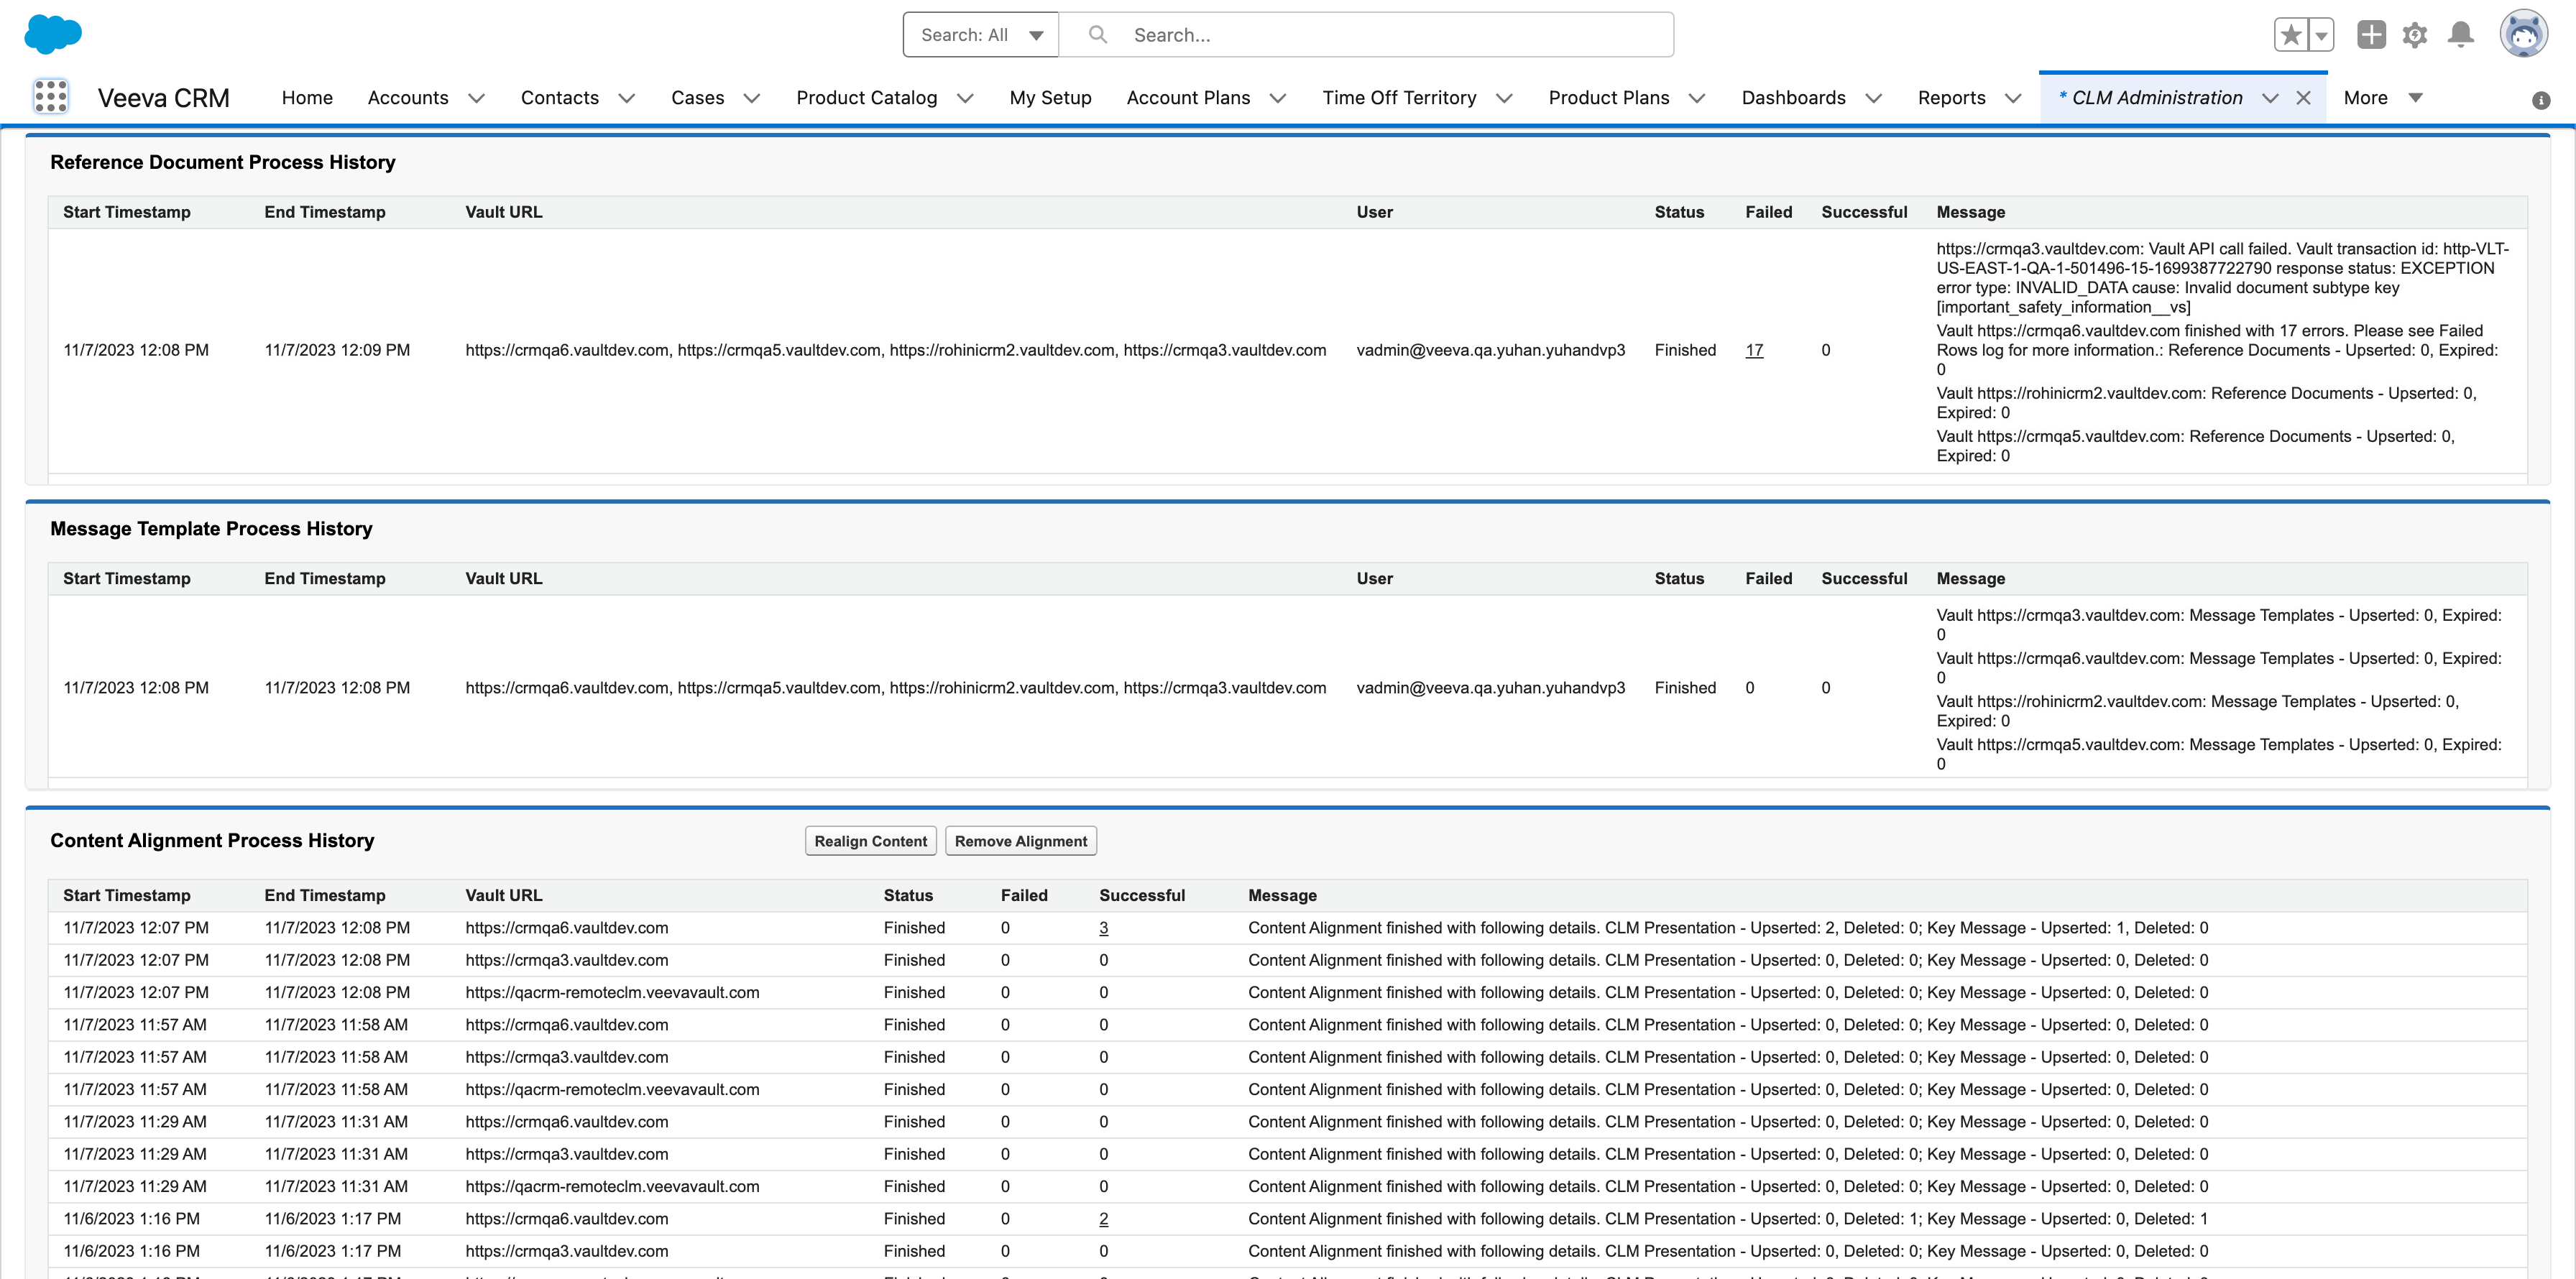Click the Global Actions plus icon
The height and width of the screenshot is (1279, 2576).
tap(2371, 35)
